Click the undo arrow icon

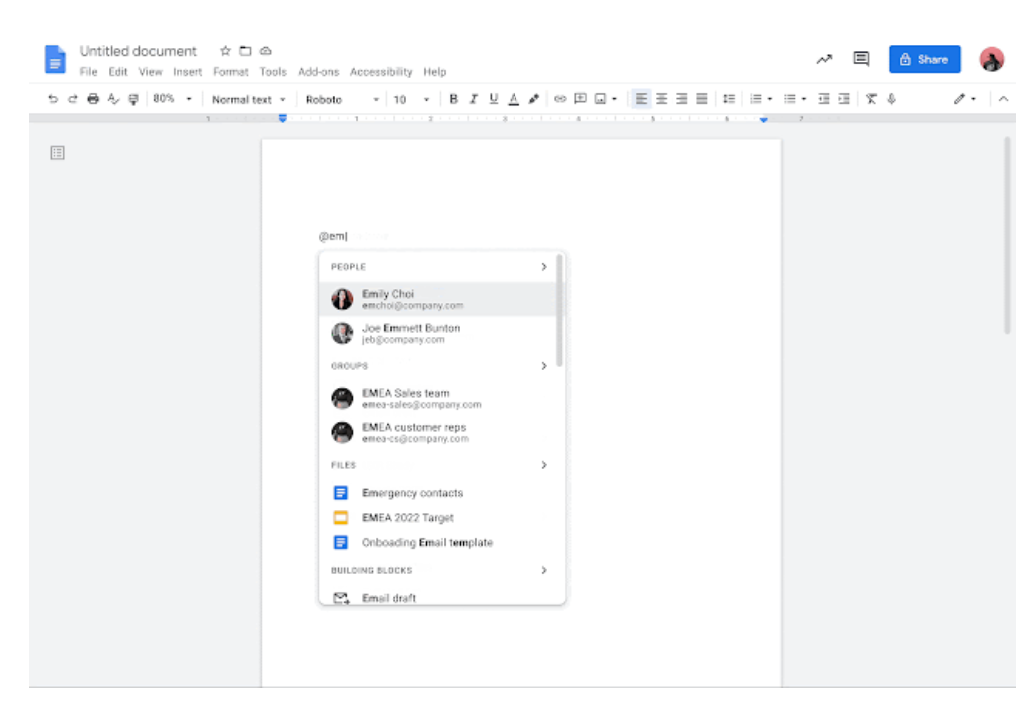click(x=53, y=99)
